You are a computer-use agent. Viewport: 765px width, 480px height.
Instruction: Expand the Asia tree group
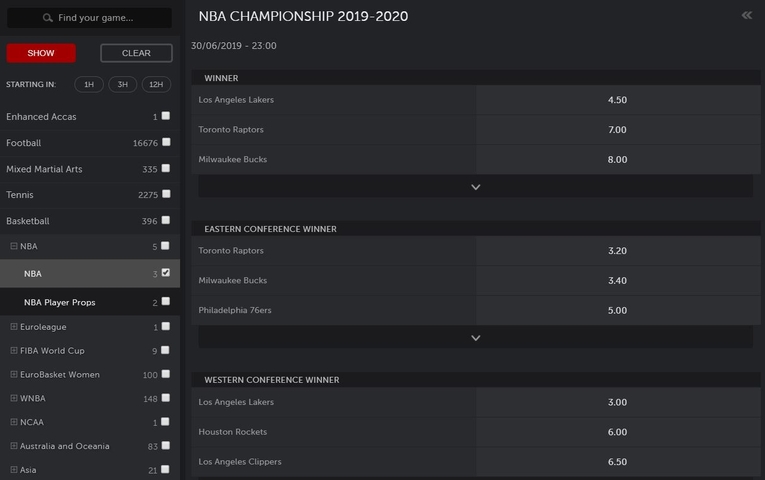click(x=14, y=470)
